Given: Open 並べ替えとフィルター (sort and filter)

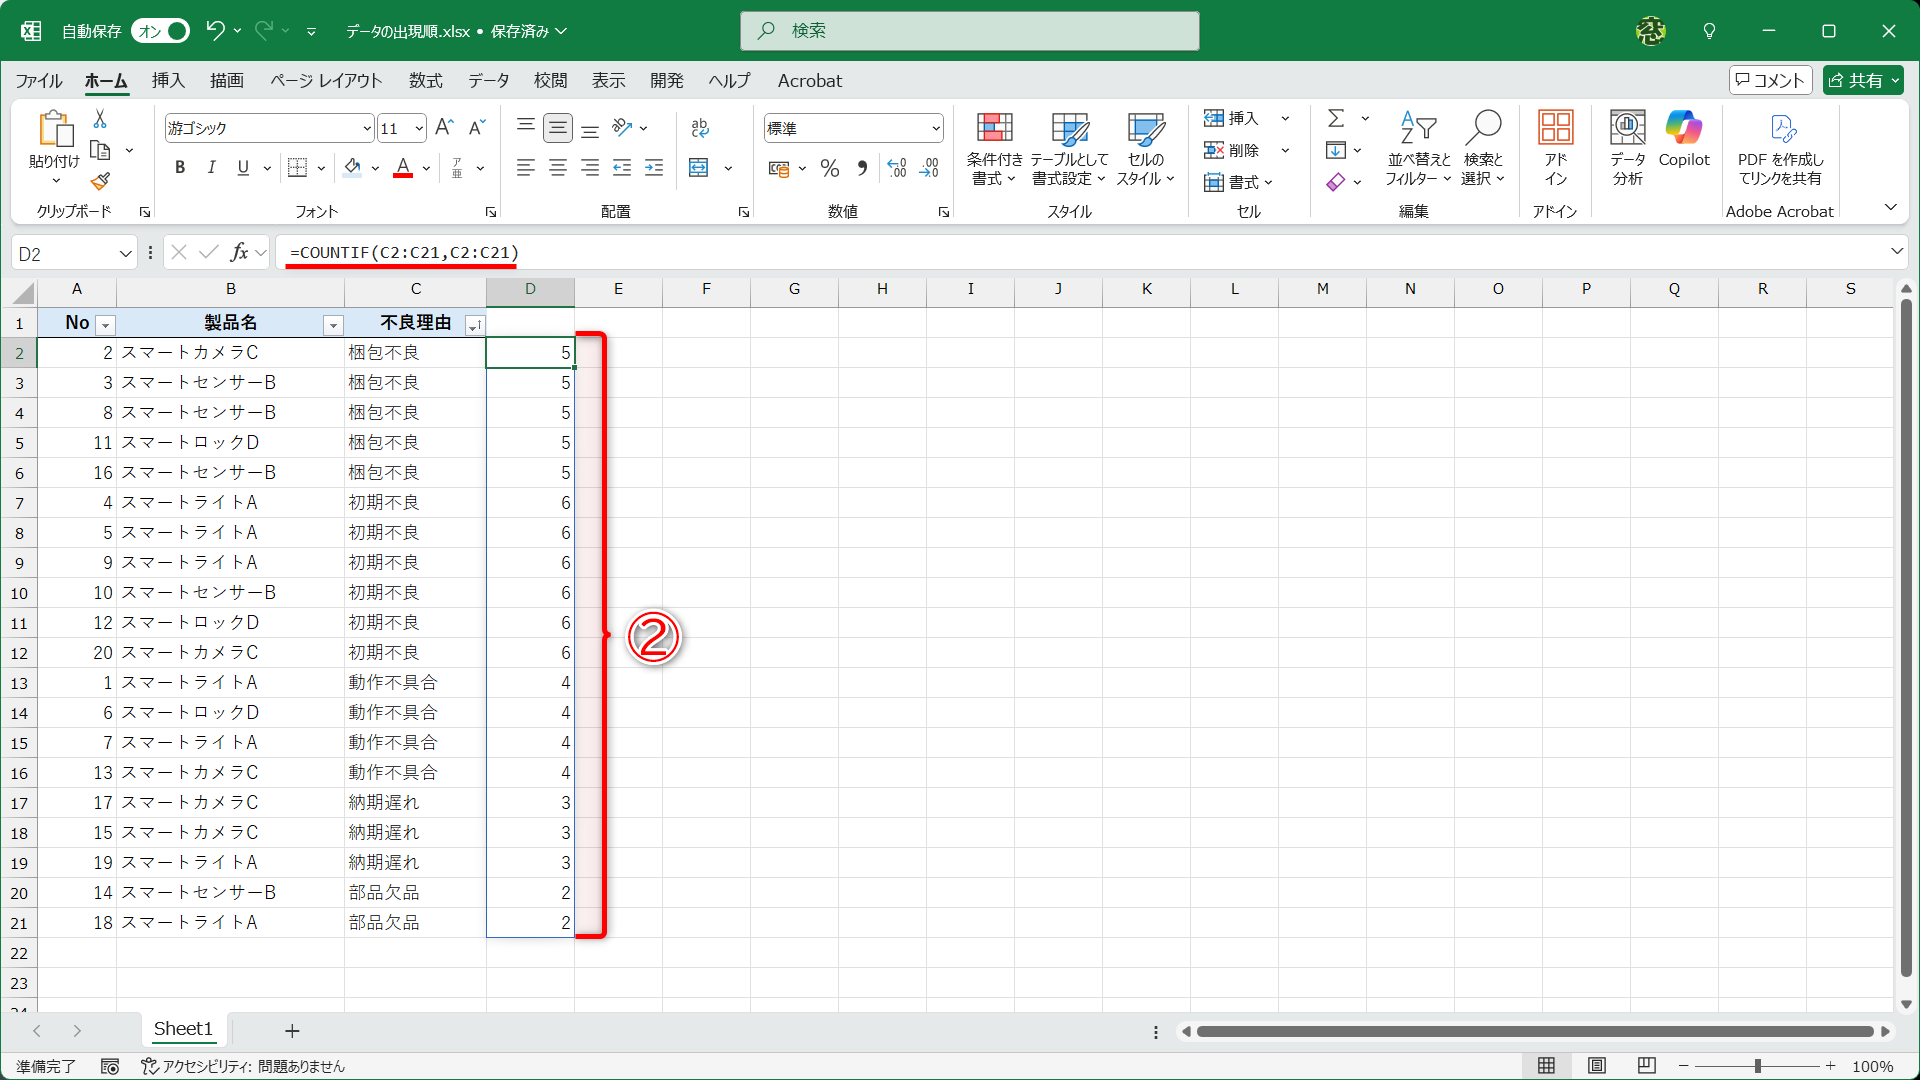Looking at the screenshot, I should click(x=1417, y=148).
